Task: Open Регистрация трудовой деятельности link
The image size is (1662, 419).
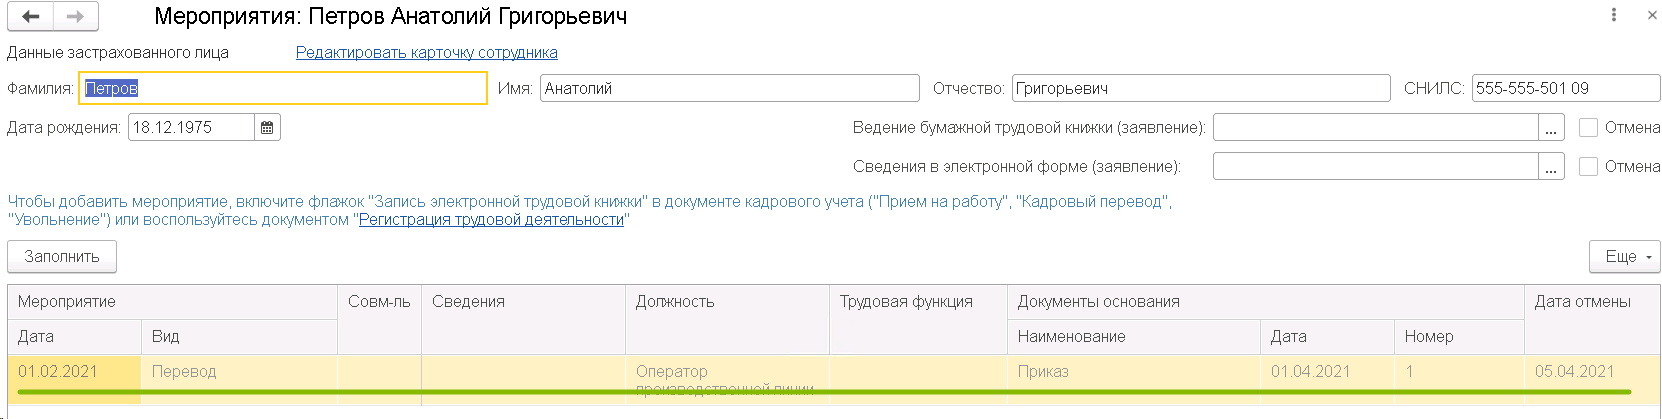Action: (x=491, y=220)
